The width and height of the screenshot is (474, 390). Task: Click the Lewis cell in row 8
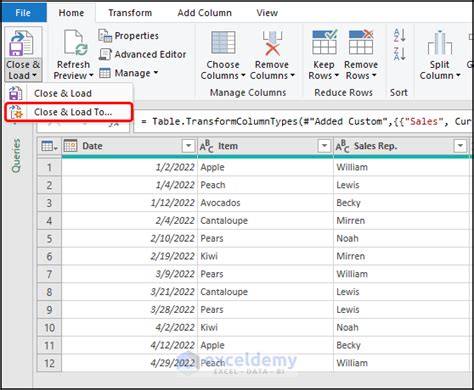[401, 292]
